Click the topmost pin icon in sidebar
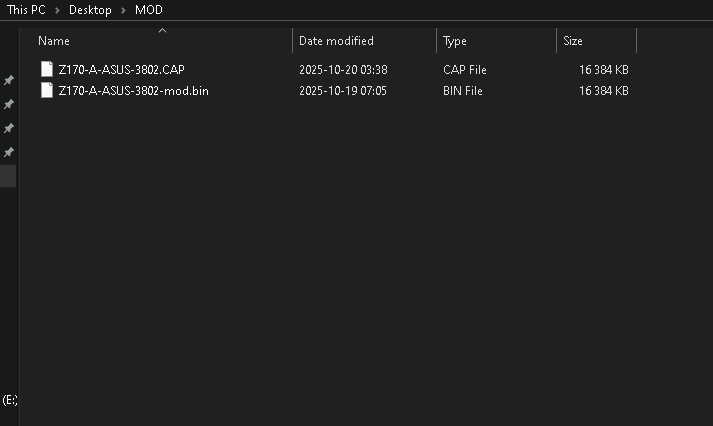 coord(9,80)
